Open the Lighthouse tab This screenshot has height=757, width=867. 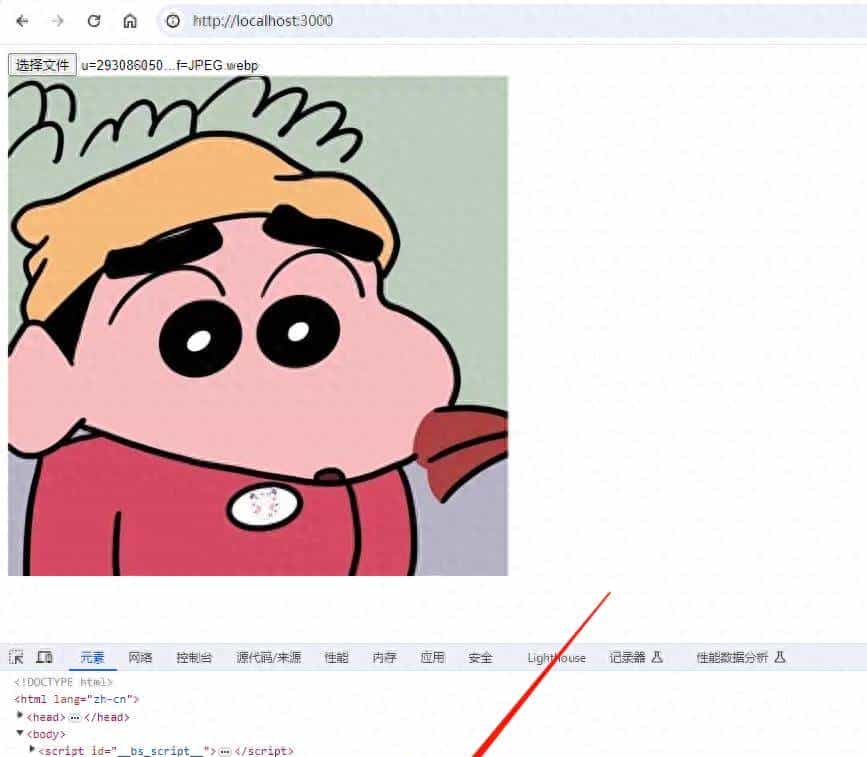pyautogui.click(x=556, y=657)
